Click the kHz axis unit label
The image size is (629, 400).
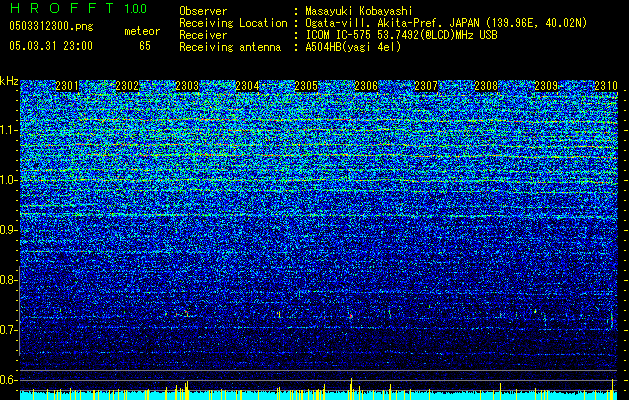point(9,81)
